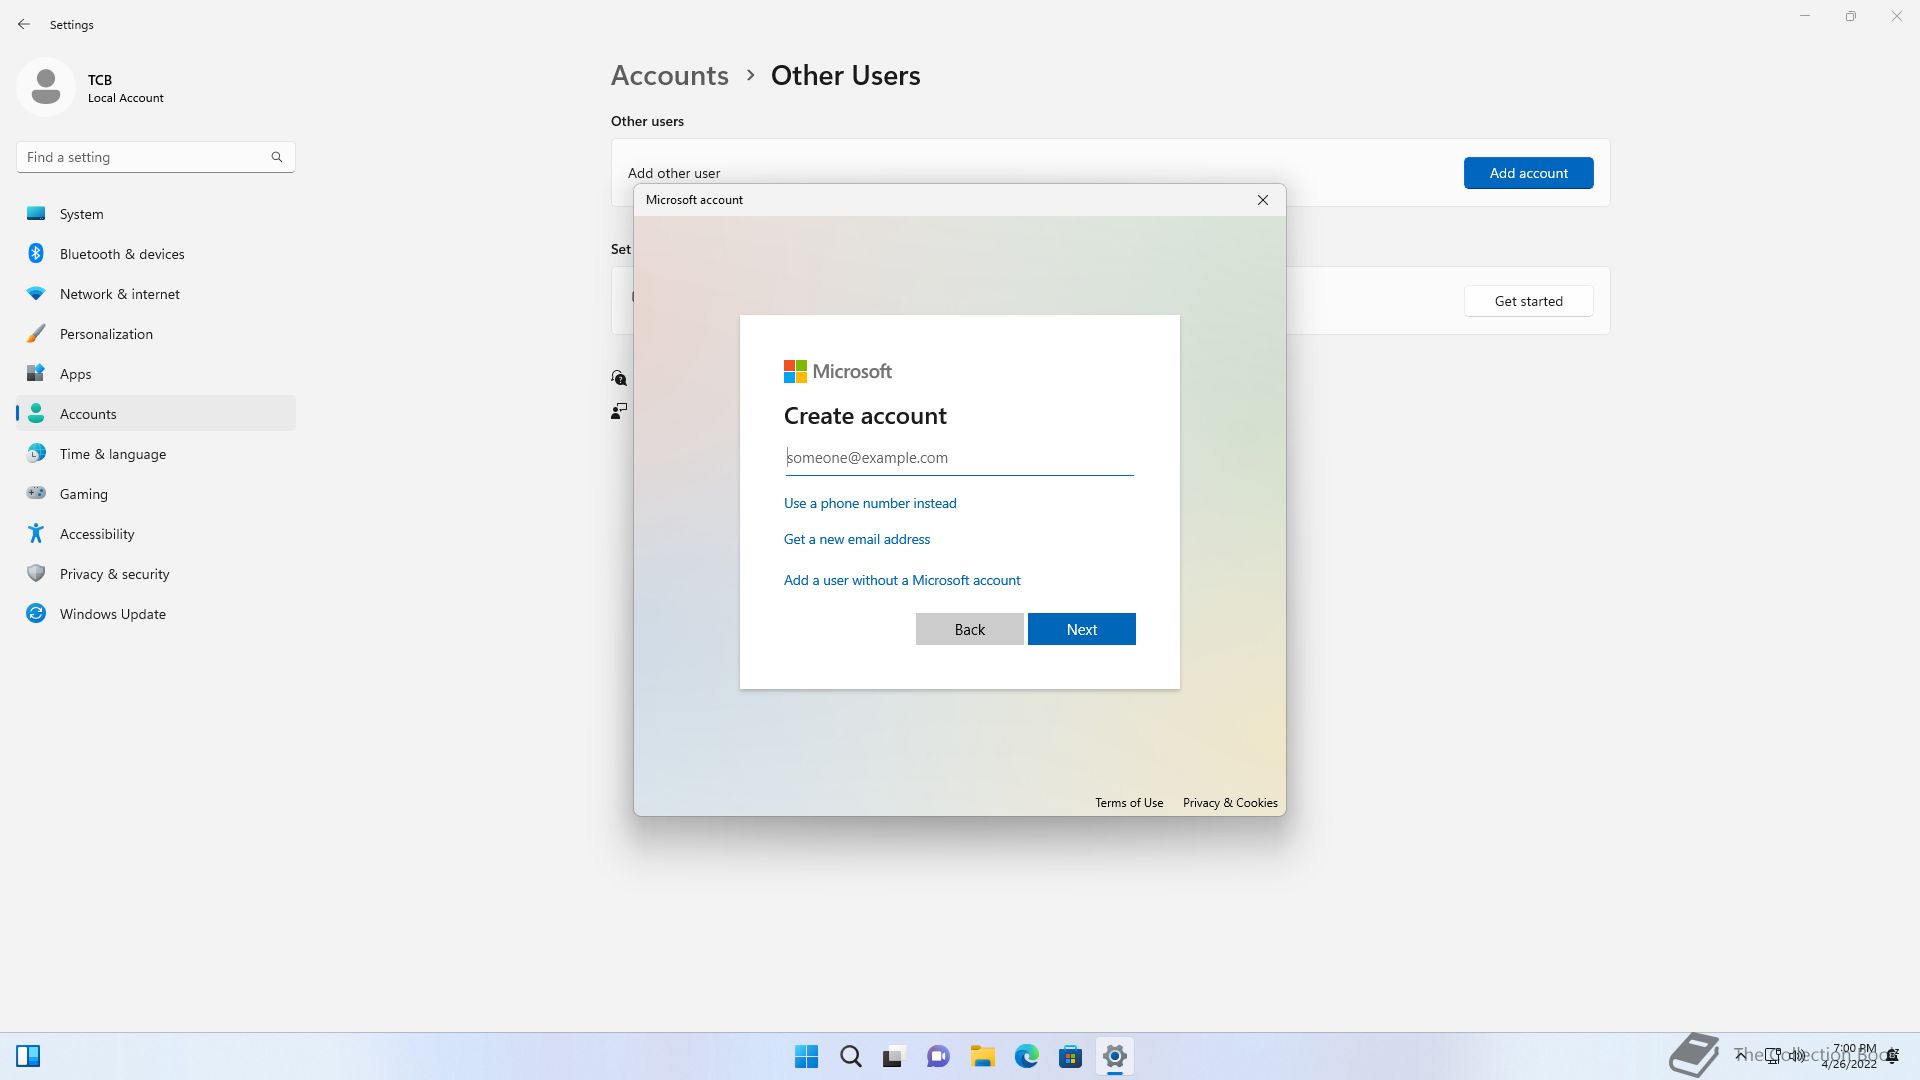Open Personalization settings
Screen dimensions: 1920x1080
[106, 334]
